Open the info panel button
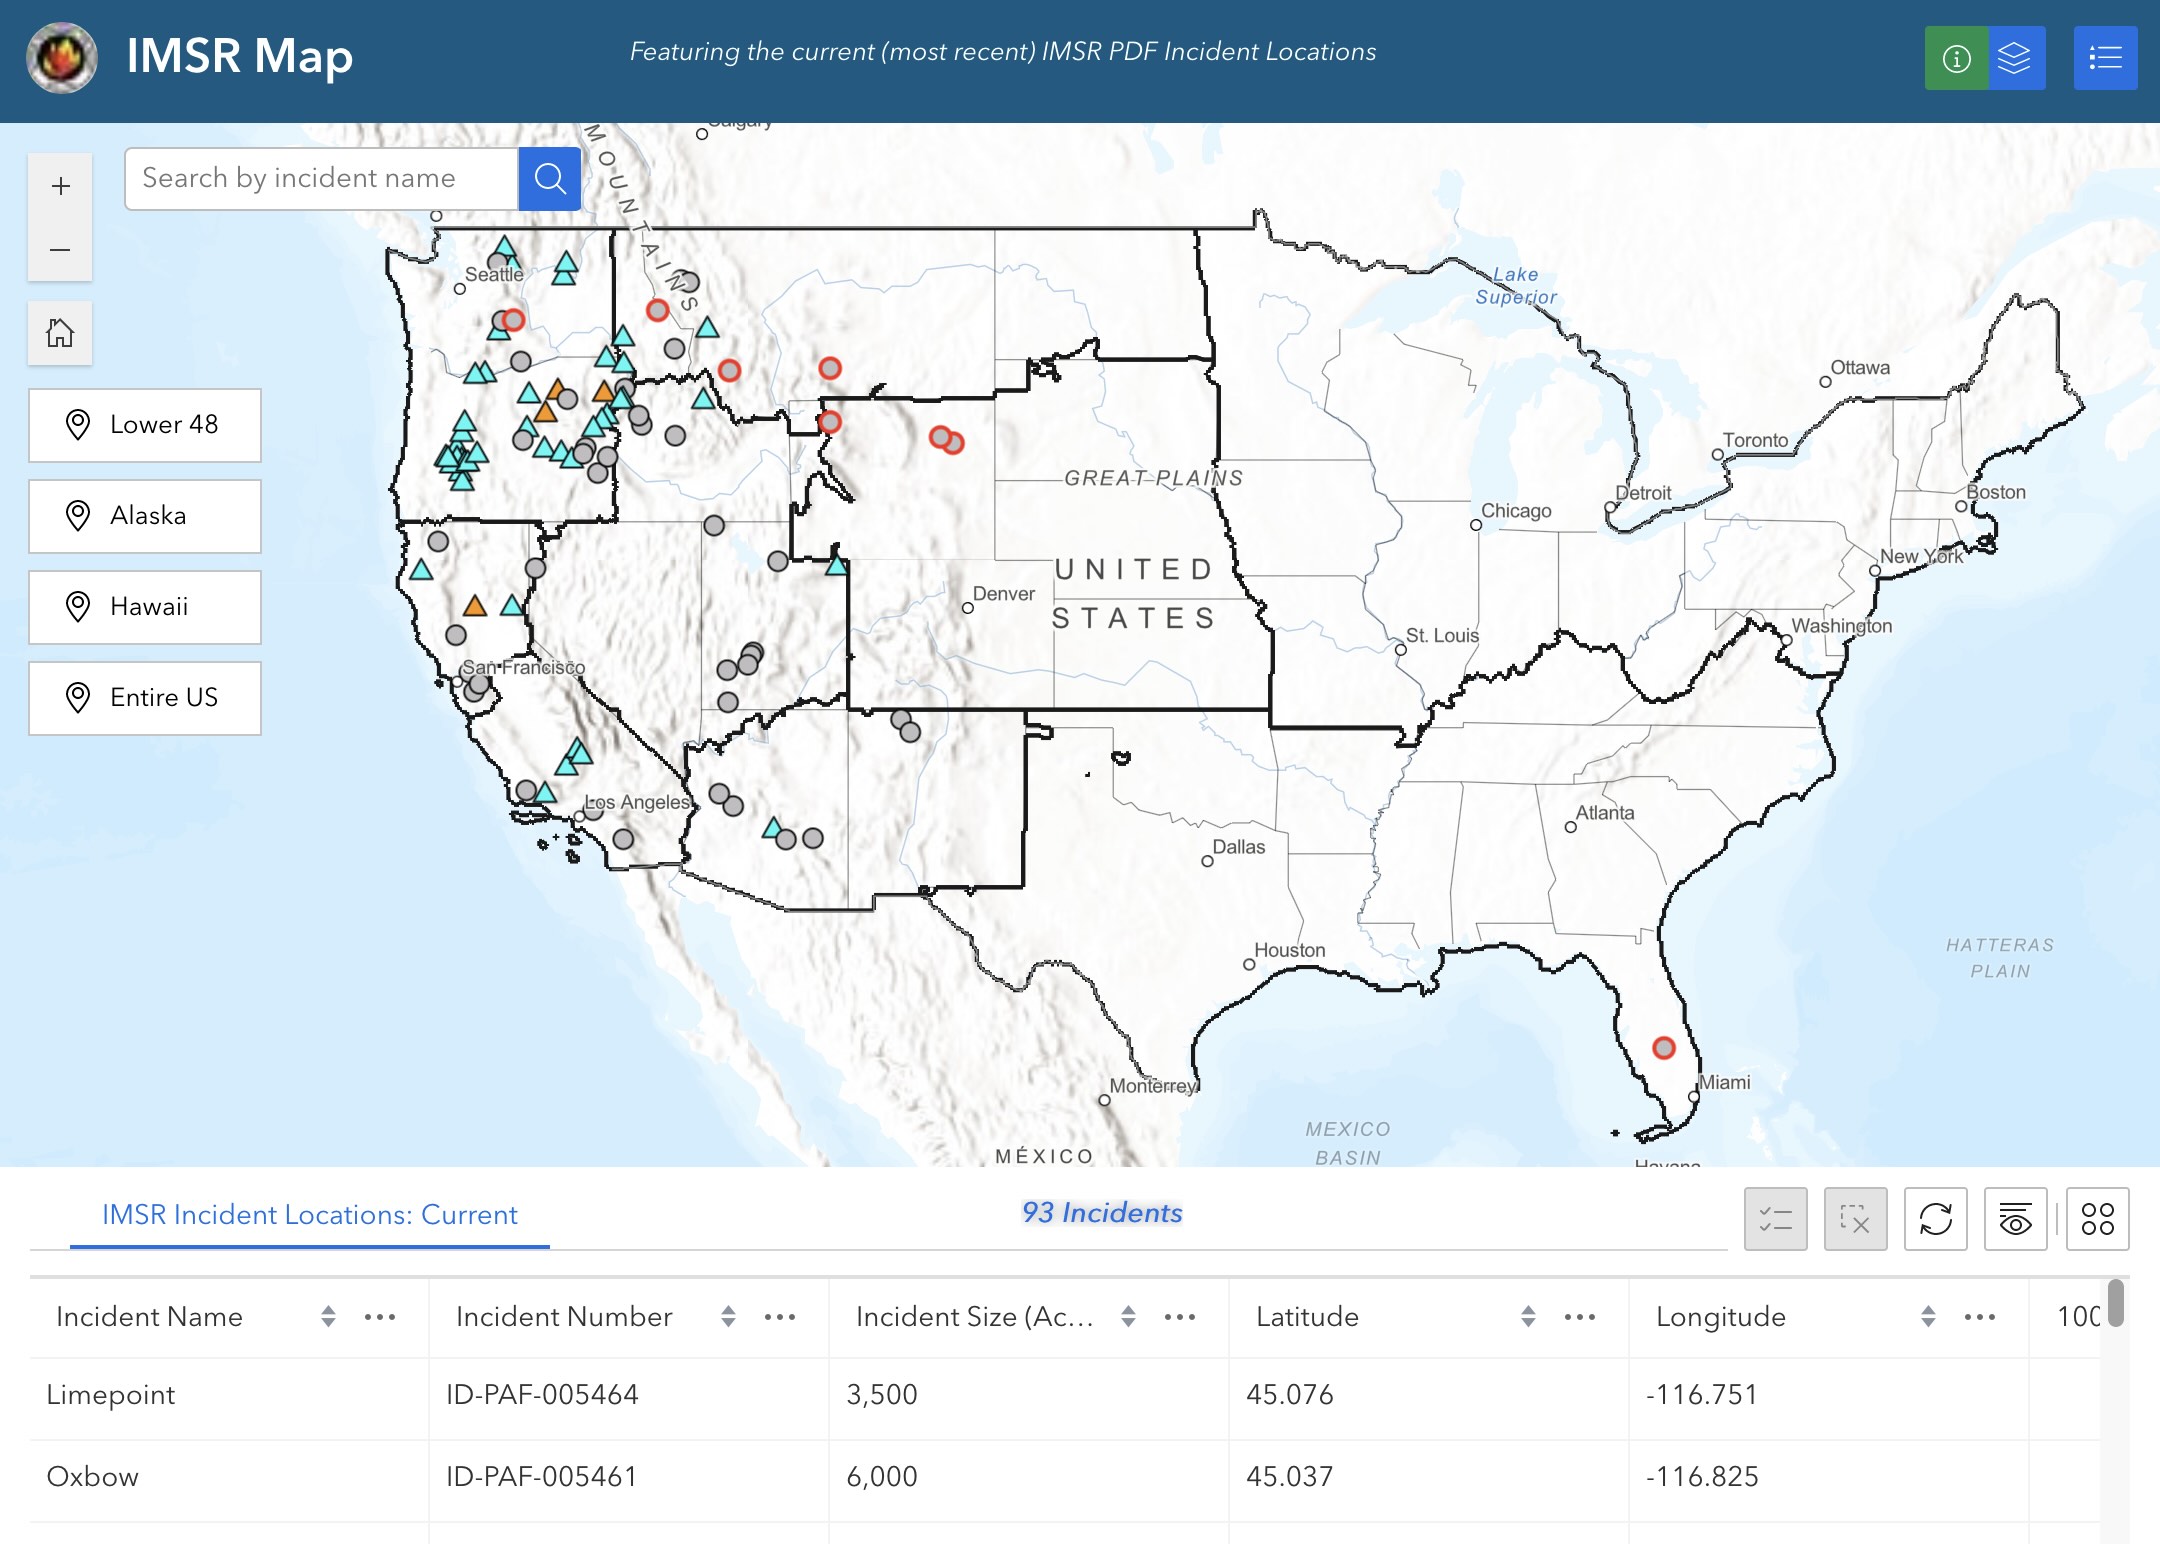Viewport: 2160px width, 1544px height. [1956, 59]
